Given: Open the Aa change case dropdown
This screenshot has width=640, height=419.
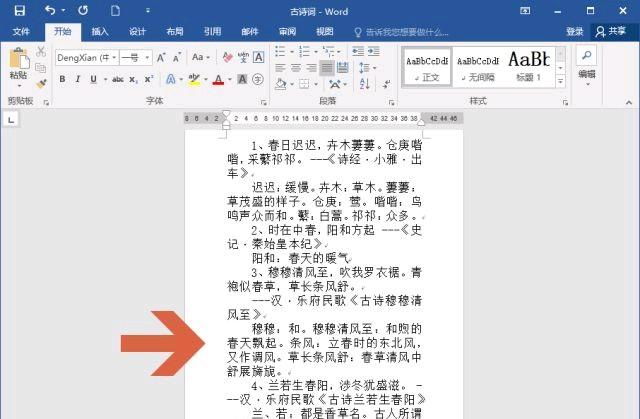Looking at the screenshot, I should (200, 57).
